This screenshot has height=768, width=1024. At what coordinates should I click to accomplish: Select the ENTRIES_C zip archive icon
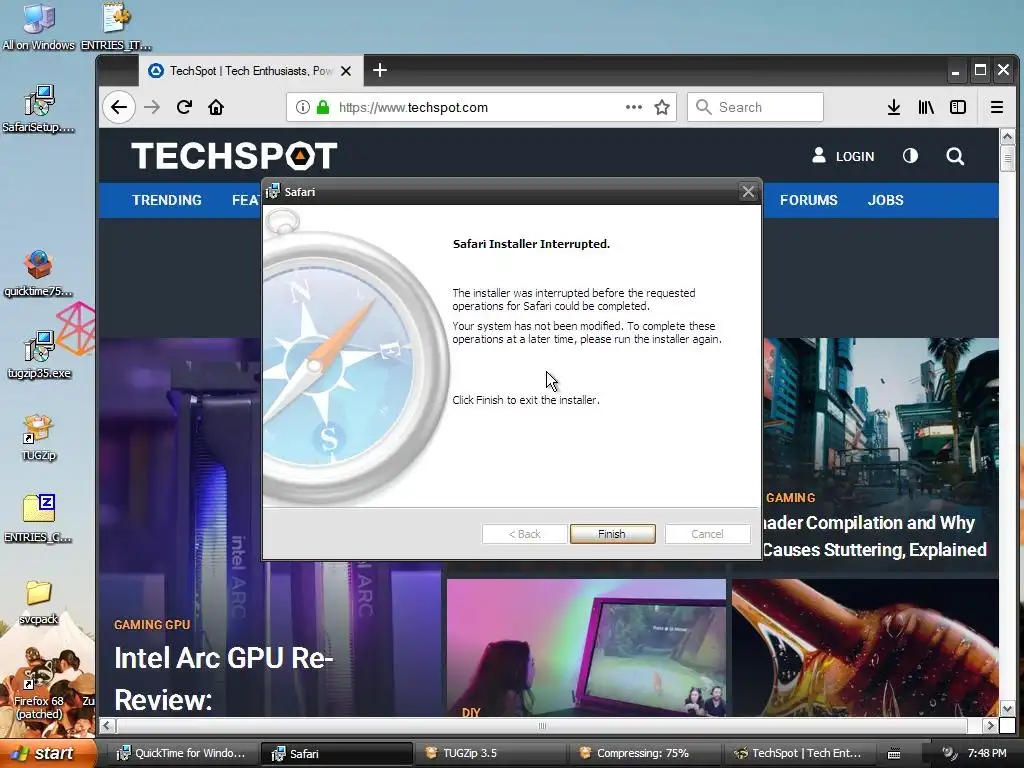(39, 519)
